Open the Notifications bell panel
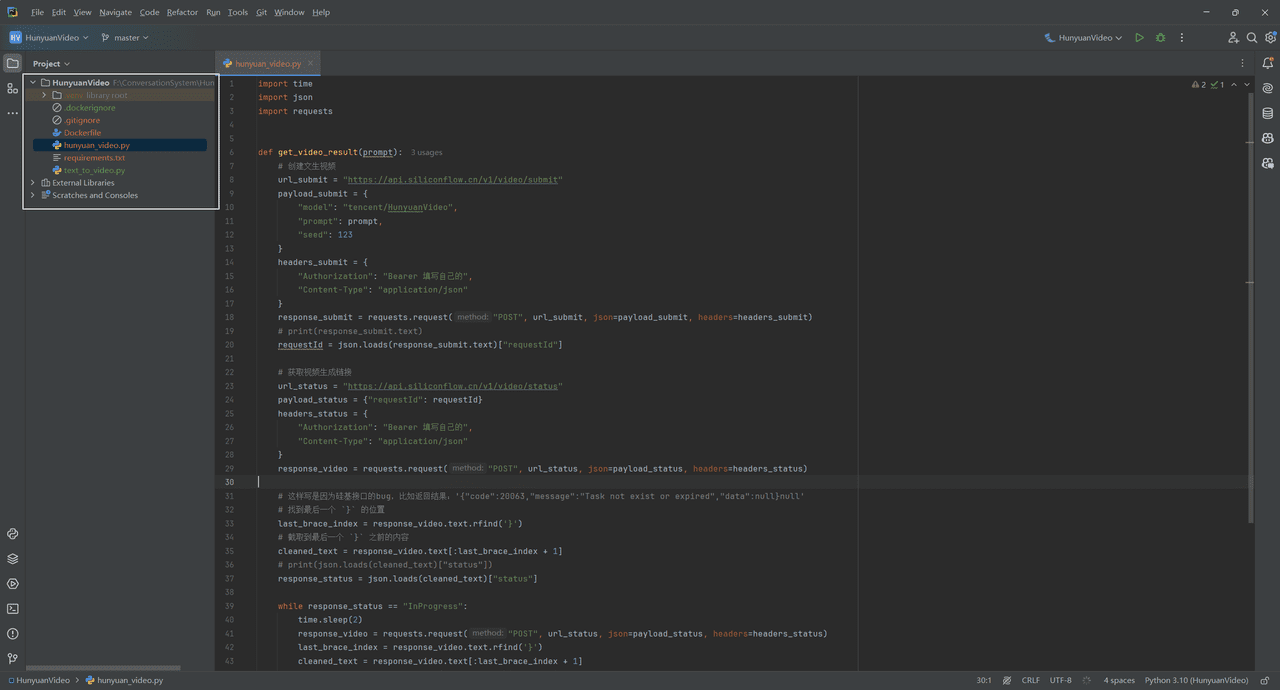The height and width of the screenshot is (690, 1280). 1268,63
